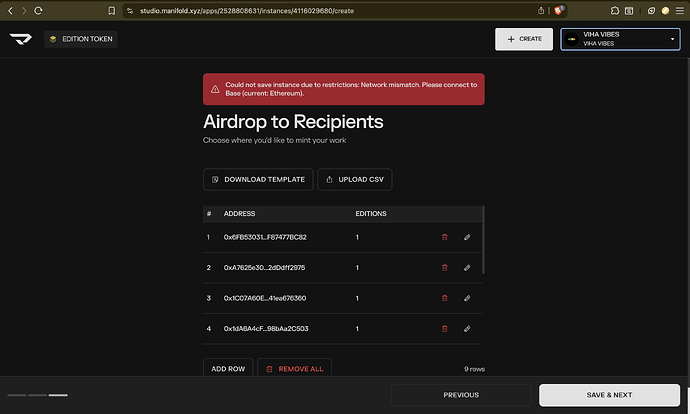Reload the page
Image resolution: width=690 pixels, height=414 pixels.
[x=38, y=11]
